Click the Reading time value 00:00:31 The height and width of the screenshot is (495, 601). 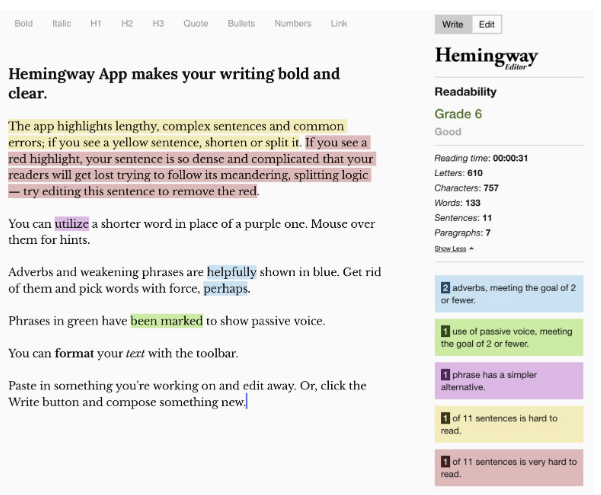point(510,158)
